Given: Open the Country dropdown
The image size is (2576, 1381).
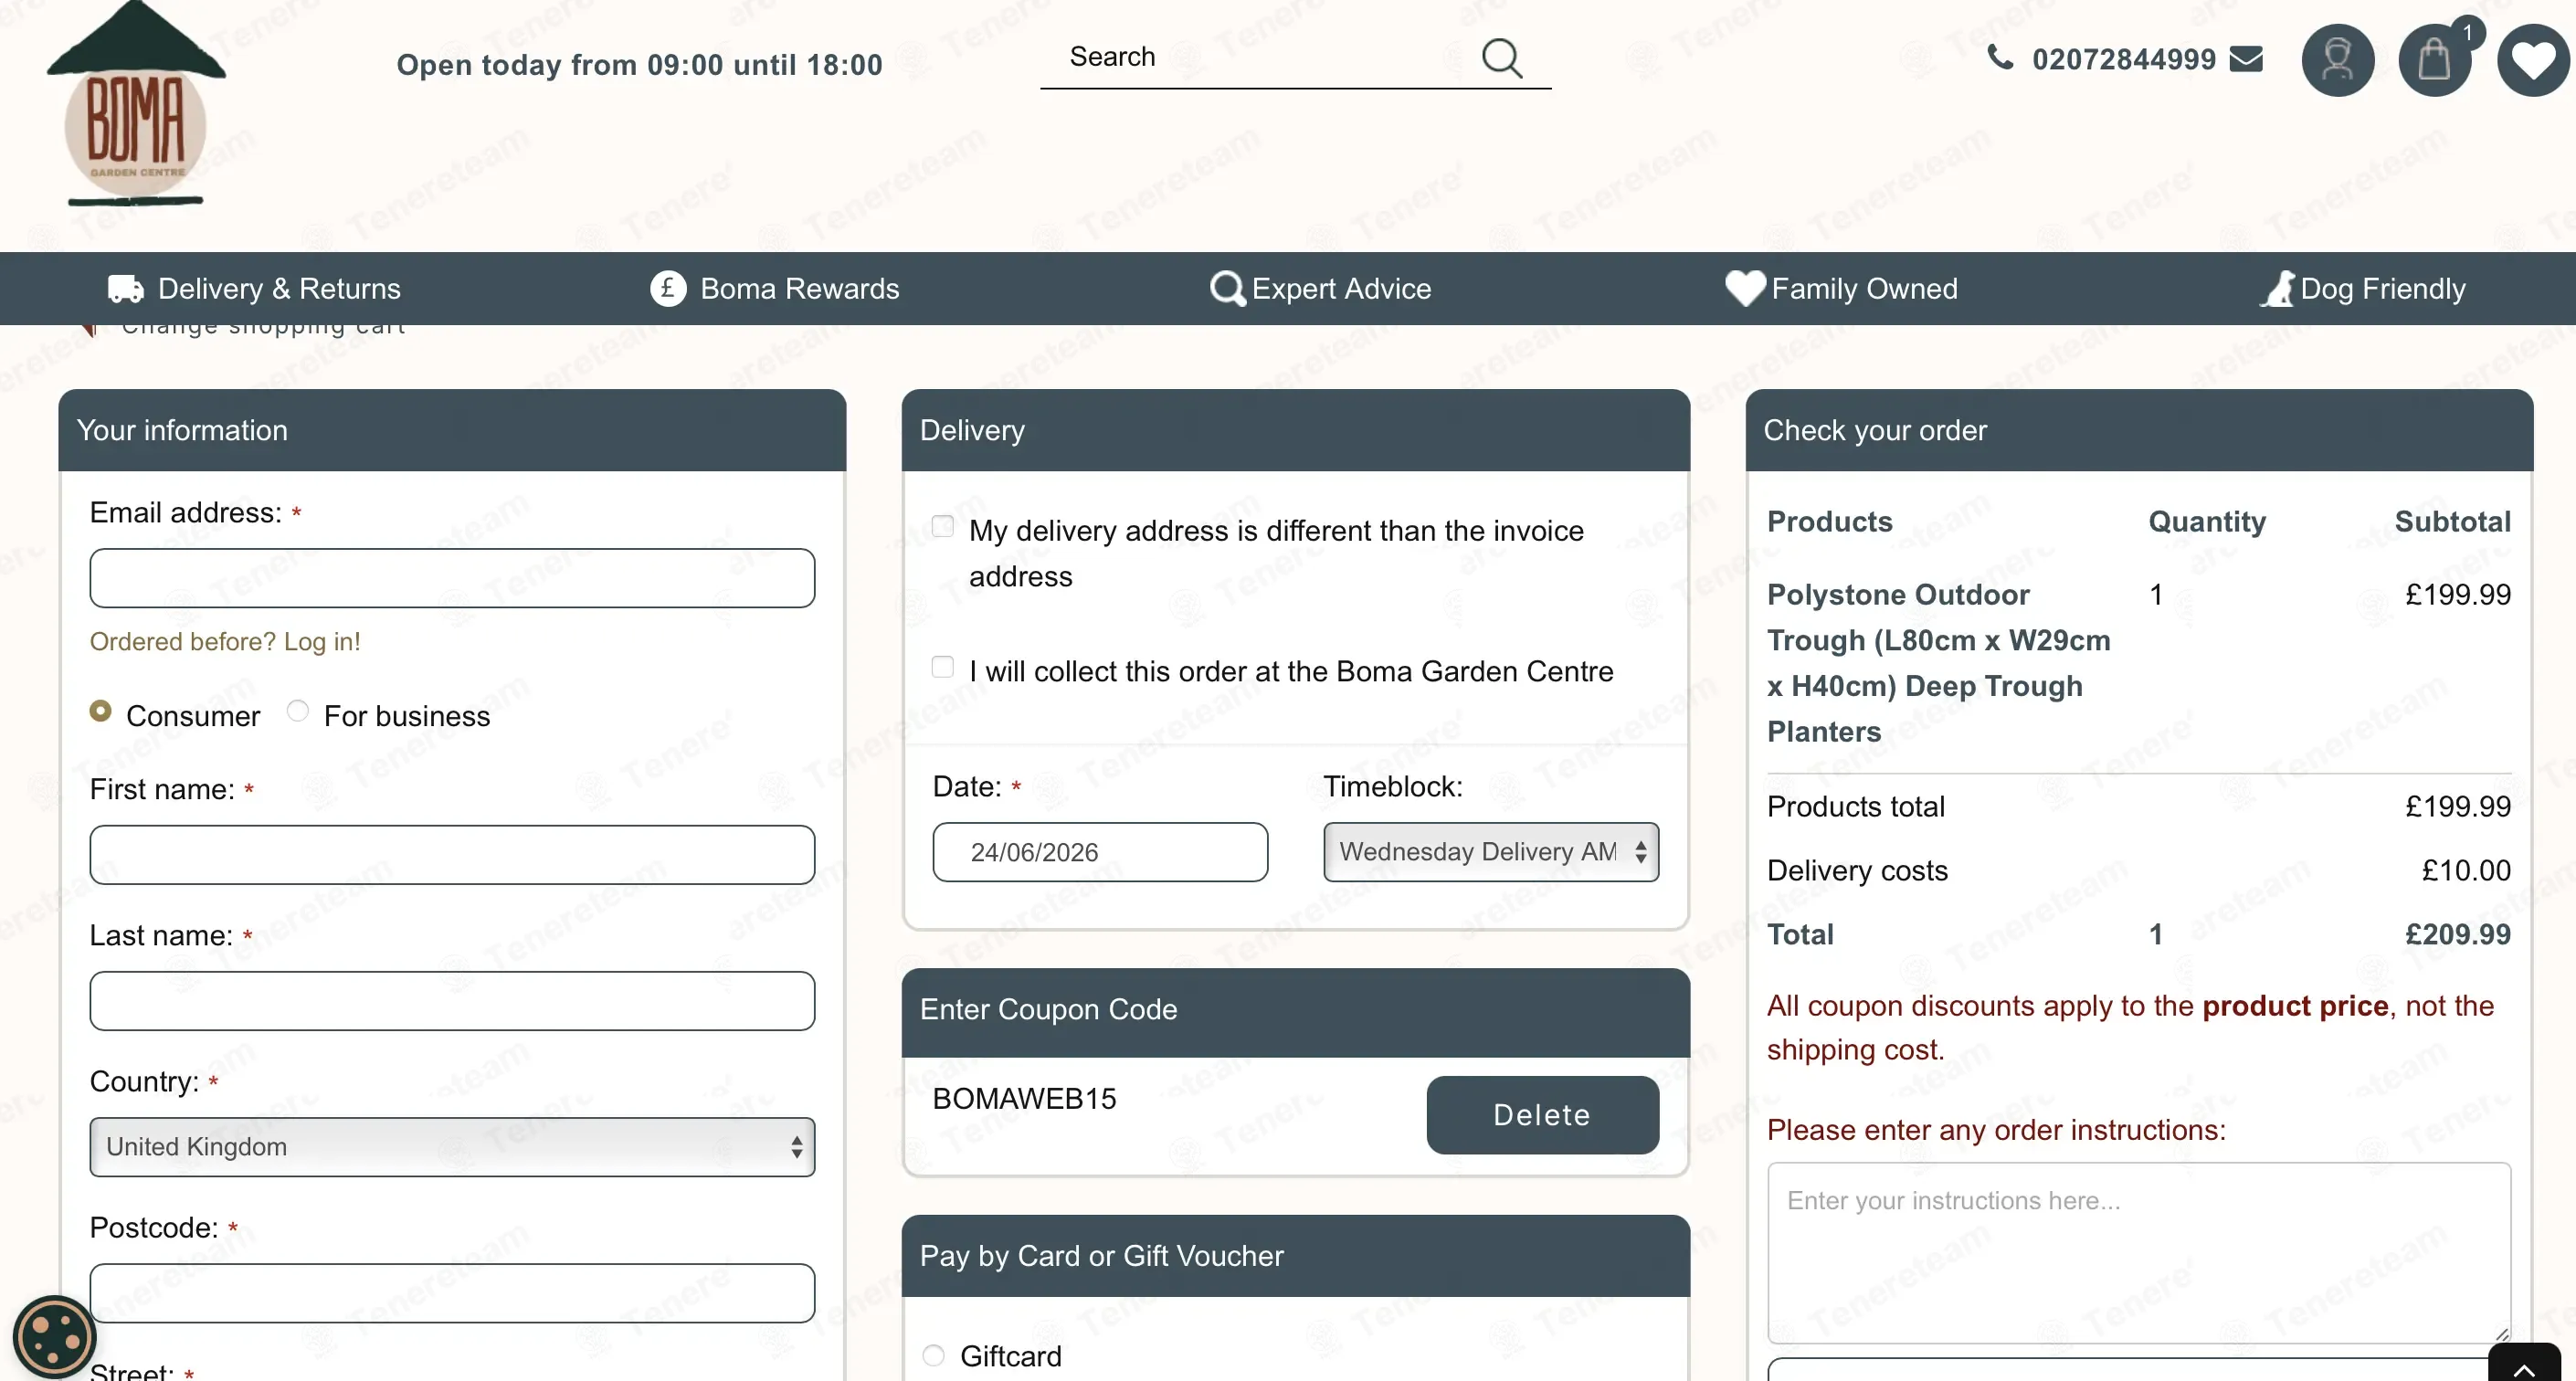Looking at the screenshot, I should coord(452,1147).
